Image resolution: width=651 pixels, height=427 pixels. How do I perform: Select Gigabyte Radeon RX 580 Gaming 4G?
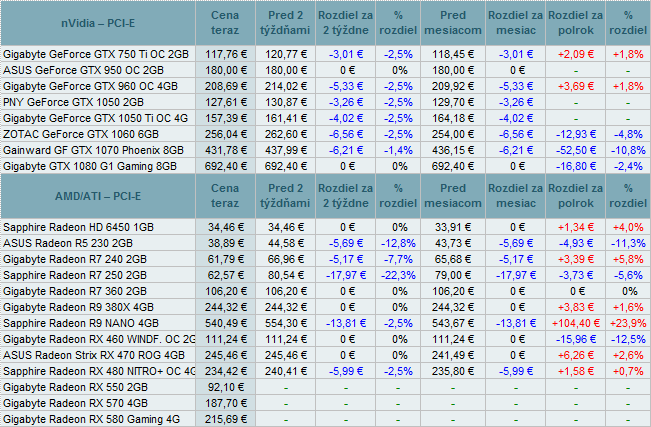(91, 419)
